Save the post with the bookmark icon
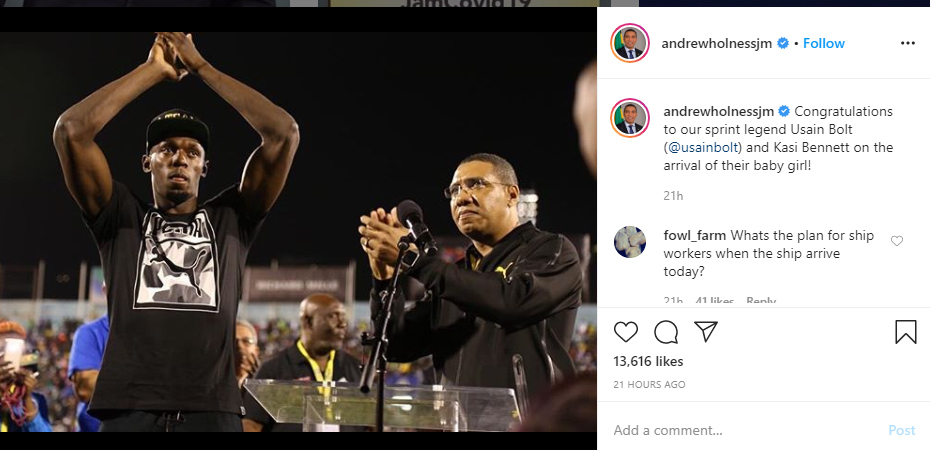The width and height of the screenshot is (930, 450). click(906, 332)
